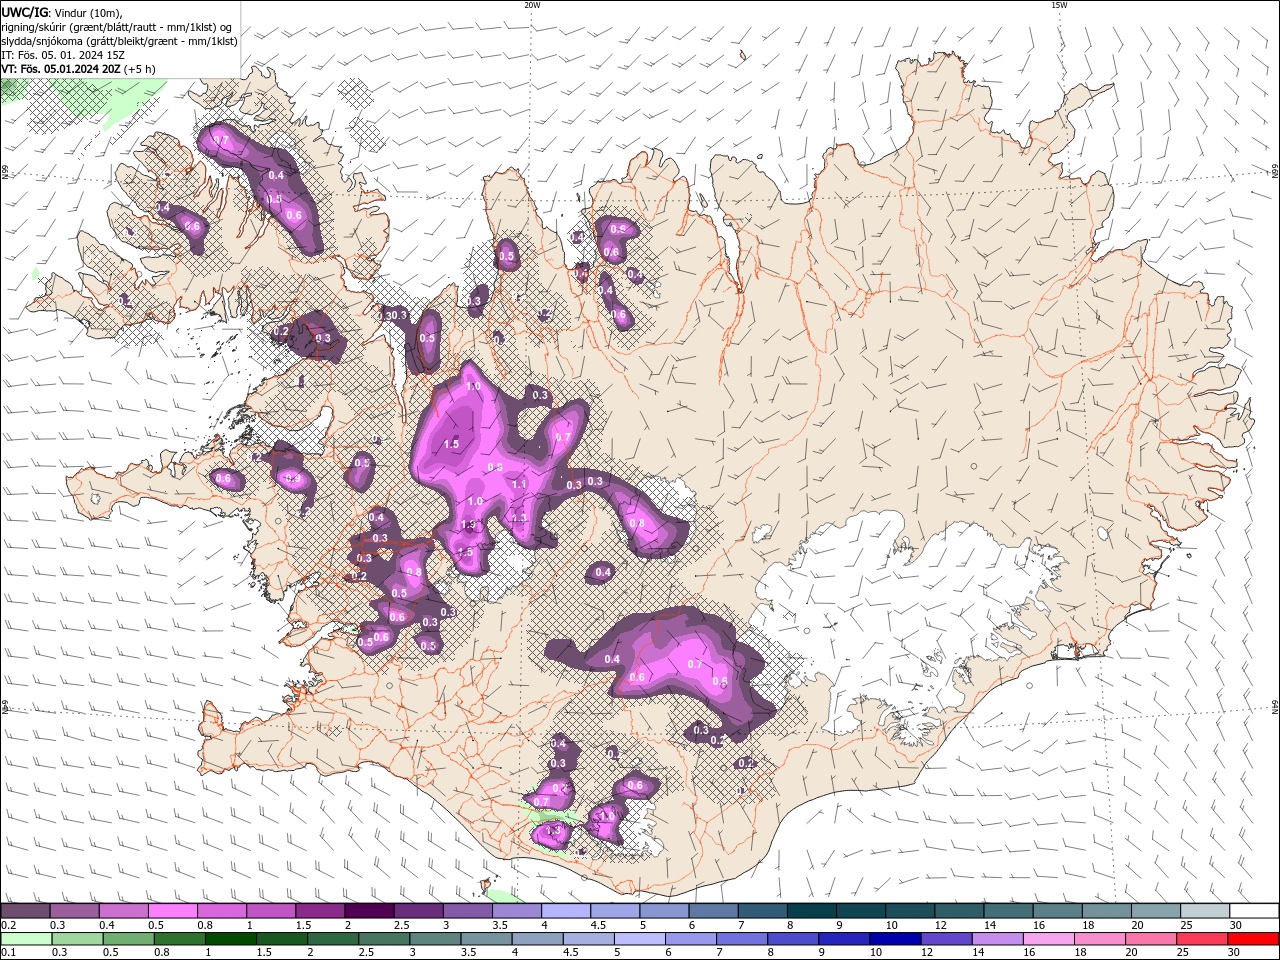Click top legend swatch between 0.8 and 1
1280x960 pixels.
[x=221, y=911]
